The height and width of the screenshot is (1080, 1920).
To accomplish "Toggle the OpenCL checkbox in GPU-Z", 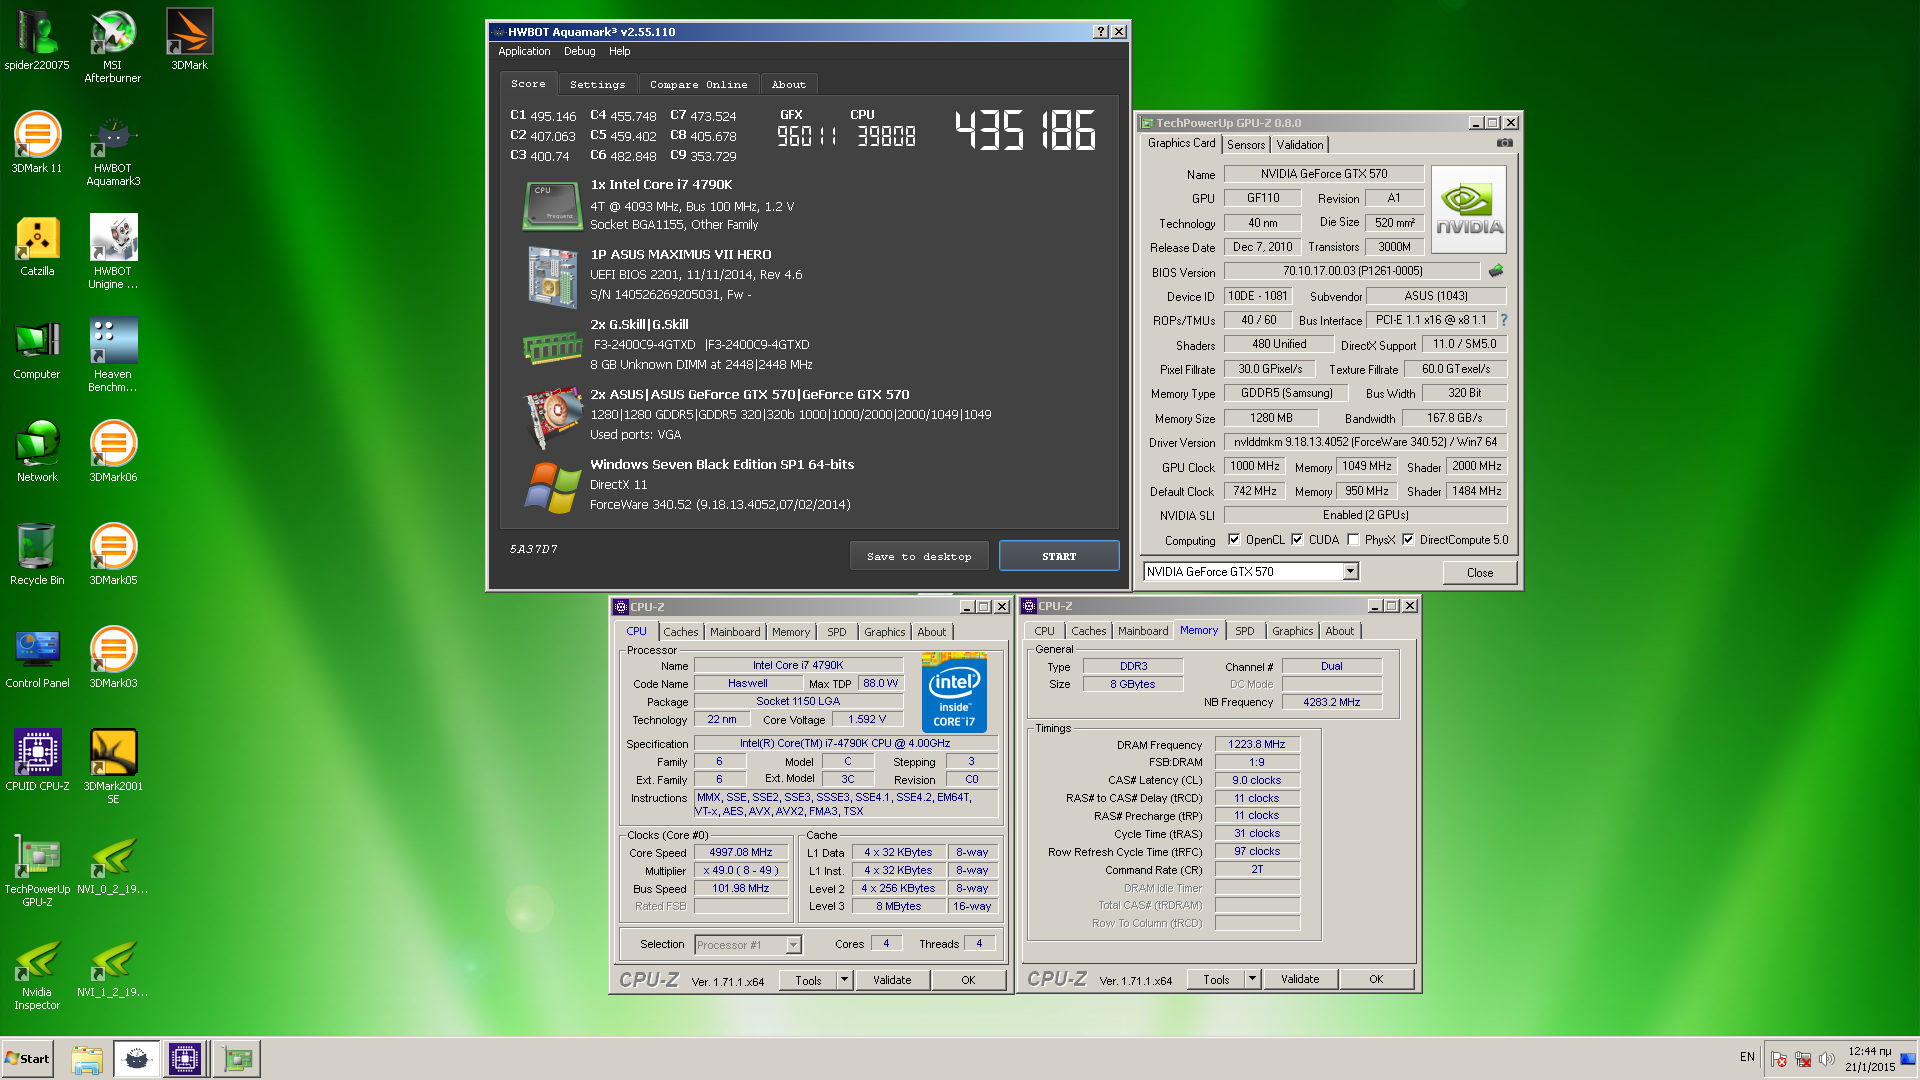I will pyautogui.click(x=1234, y=540).
